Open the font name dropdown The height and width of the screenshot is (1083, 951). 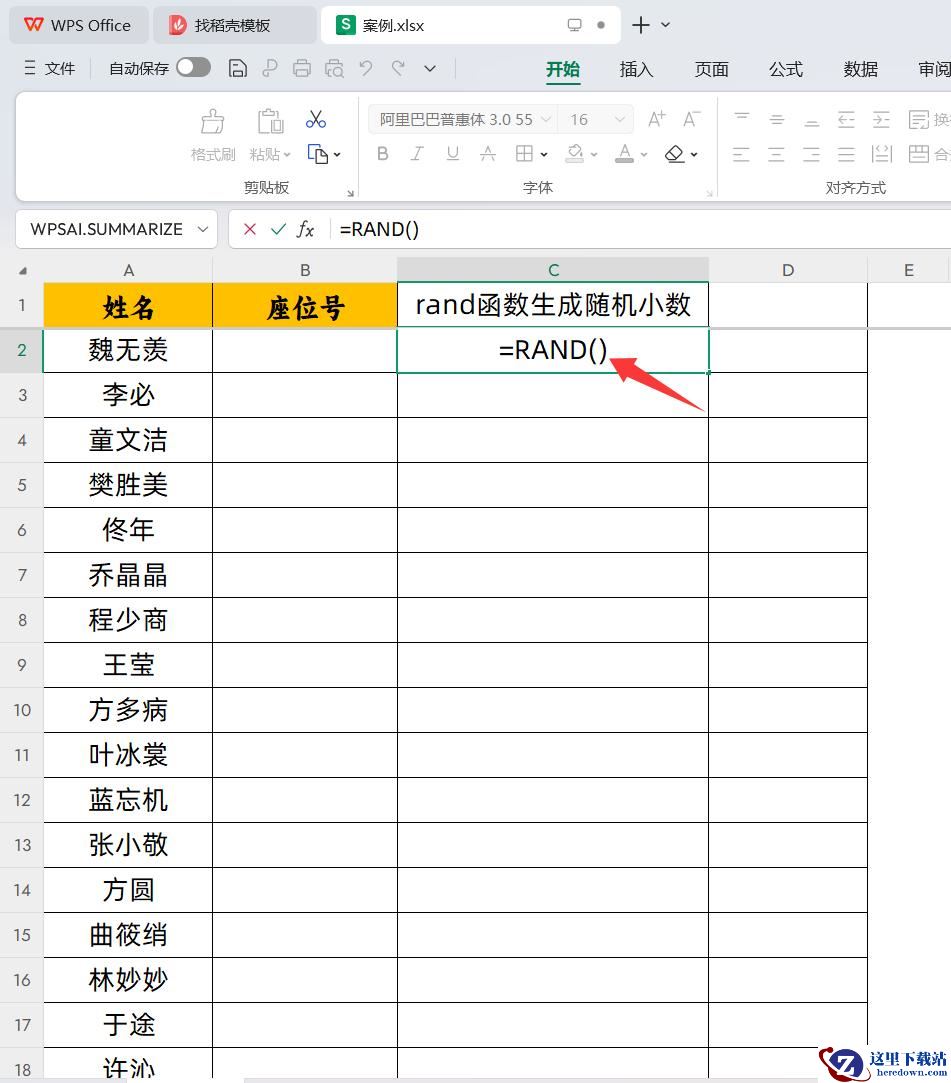[x=546, y=120]
